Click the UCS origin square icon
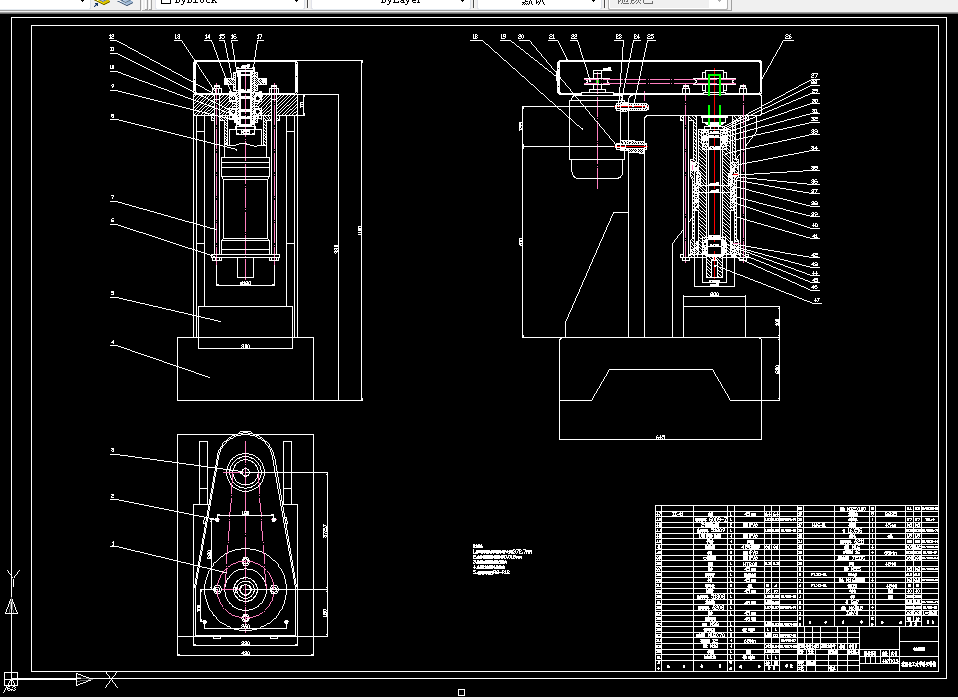This screenshot has width=958, height=700. pyautogui.click(x=11, y=679)
